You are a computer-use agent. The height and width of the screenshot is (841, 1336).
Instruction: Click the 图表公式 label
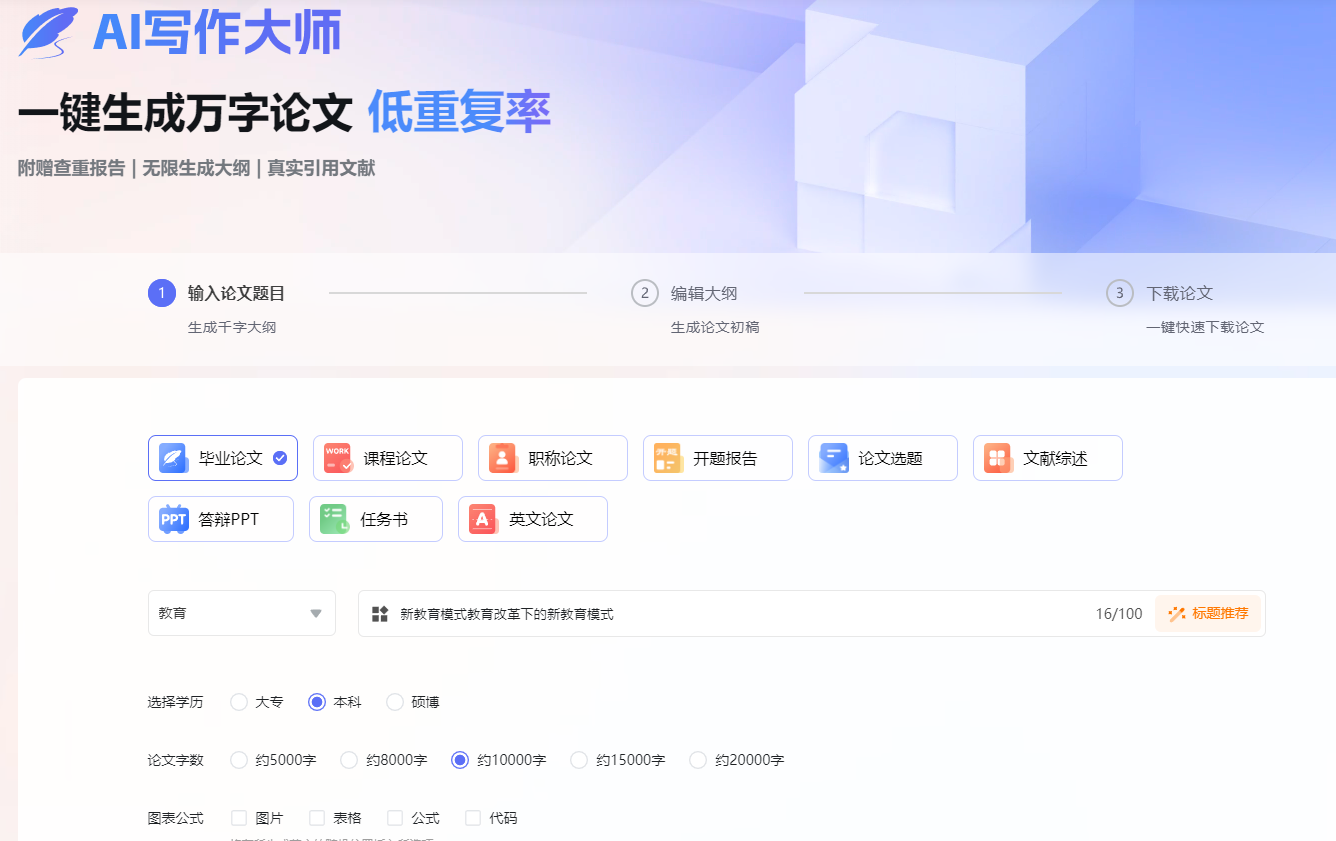click(x=175, y=818)
